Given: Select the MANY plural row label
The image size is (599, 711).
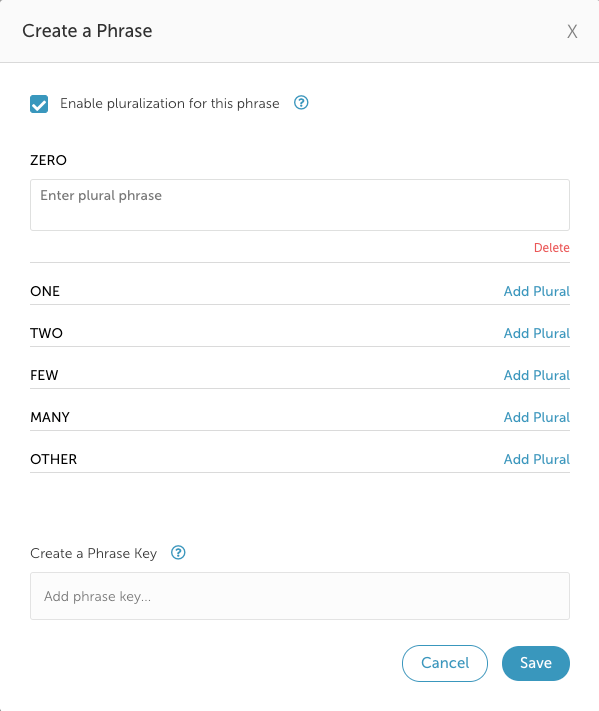Looking at the screenshot, I should (50, 417).
